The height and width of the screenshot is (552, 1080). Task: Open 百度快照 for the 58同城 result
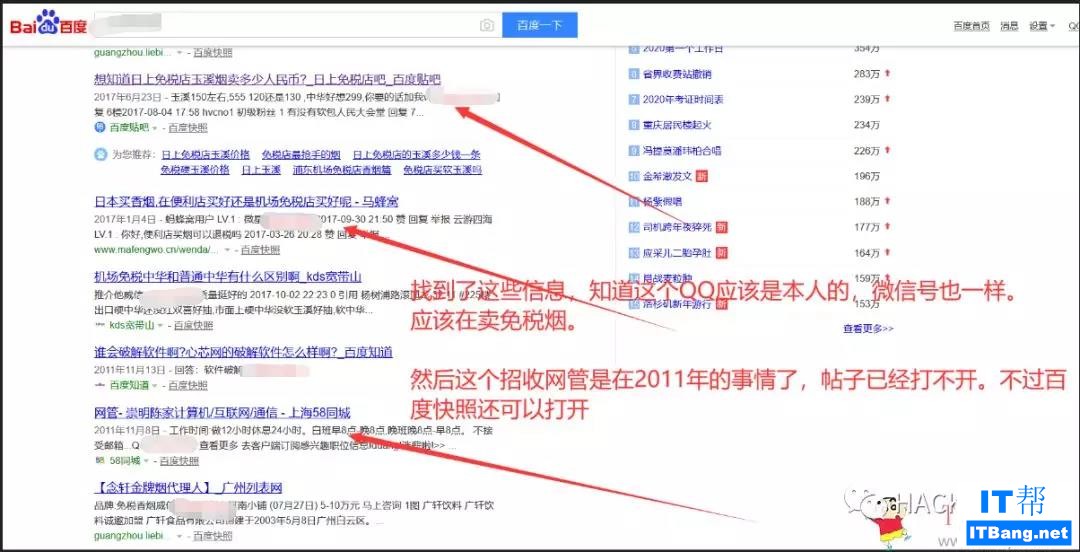(179, 460)
